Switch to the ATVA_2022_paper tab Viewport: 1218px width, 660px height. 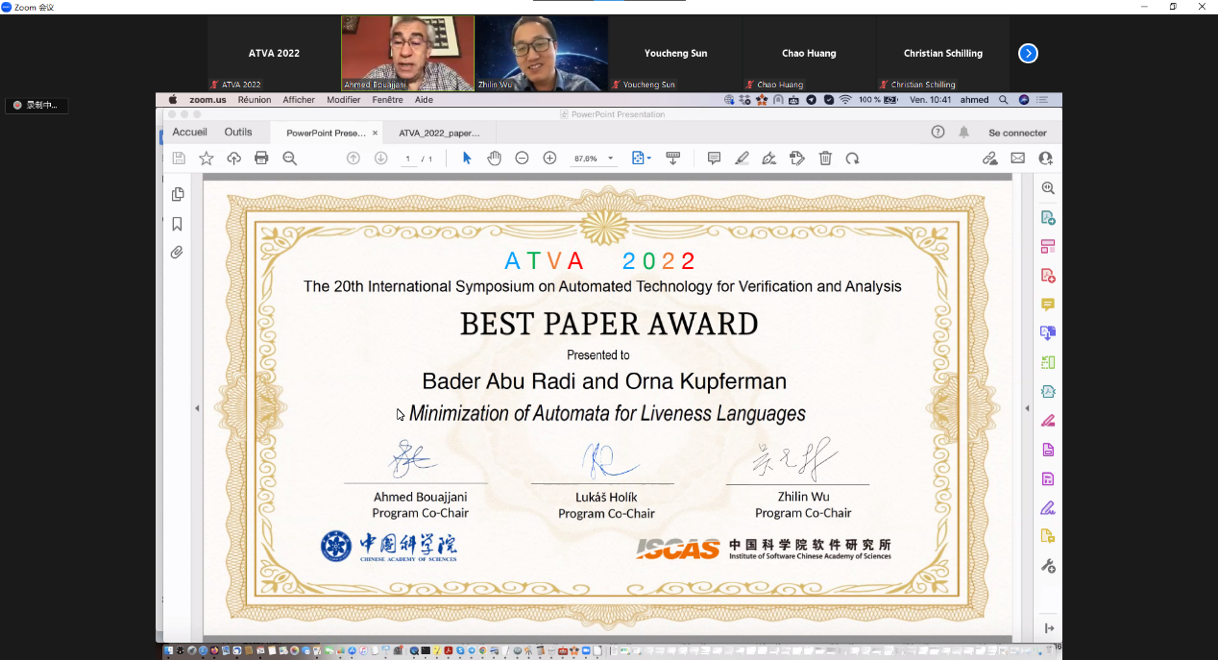[x=439, y=133]
